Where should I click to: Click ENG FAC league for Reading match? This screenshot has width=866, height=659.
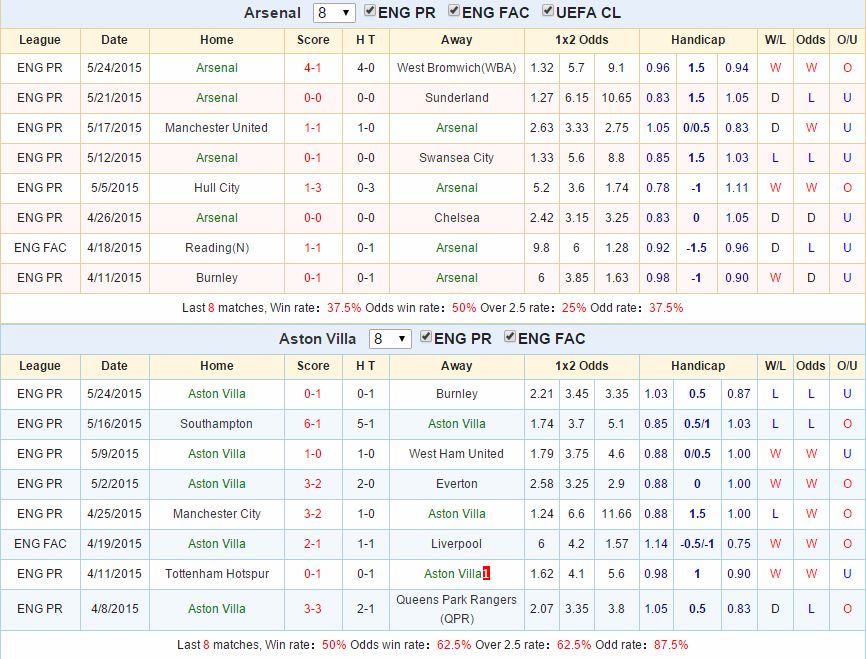tap(40, 248)
